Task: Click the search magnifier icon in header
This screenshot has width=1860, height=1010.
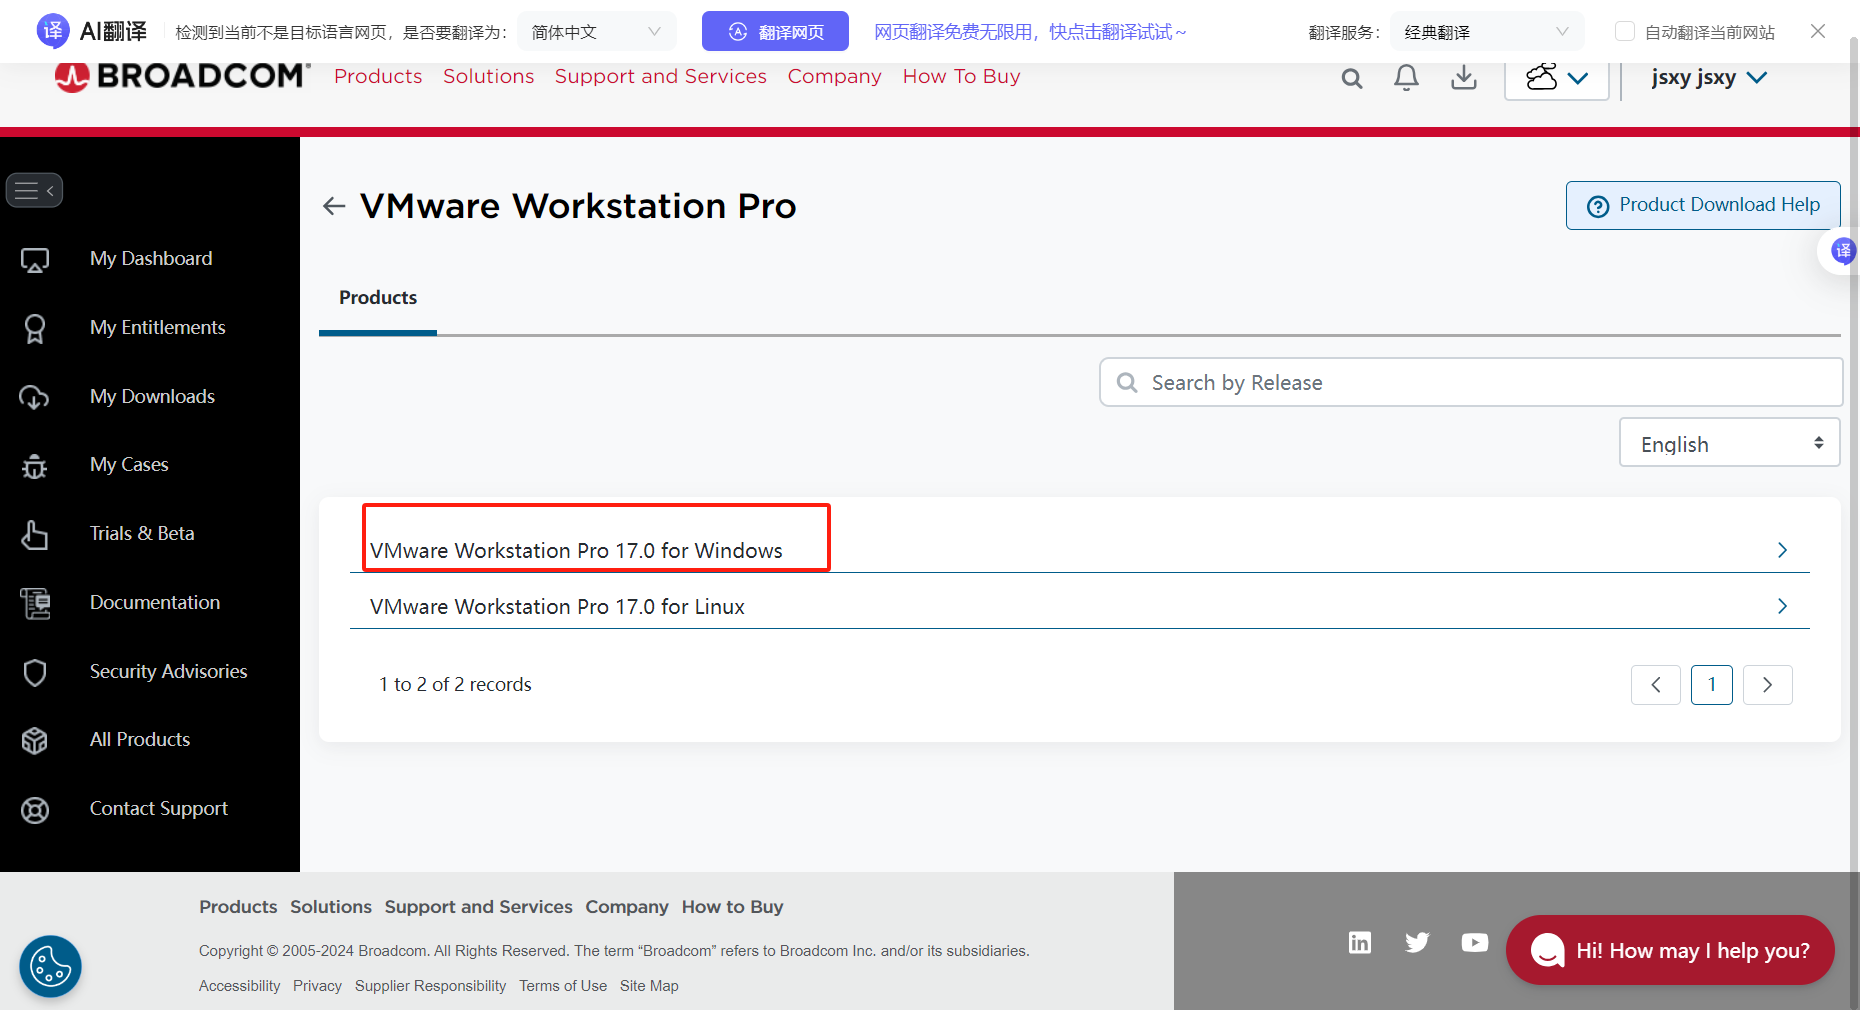Action: [x=1351, y=78]
